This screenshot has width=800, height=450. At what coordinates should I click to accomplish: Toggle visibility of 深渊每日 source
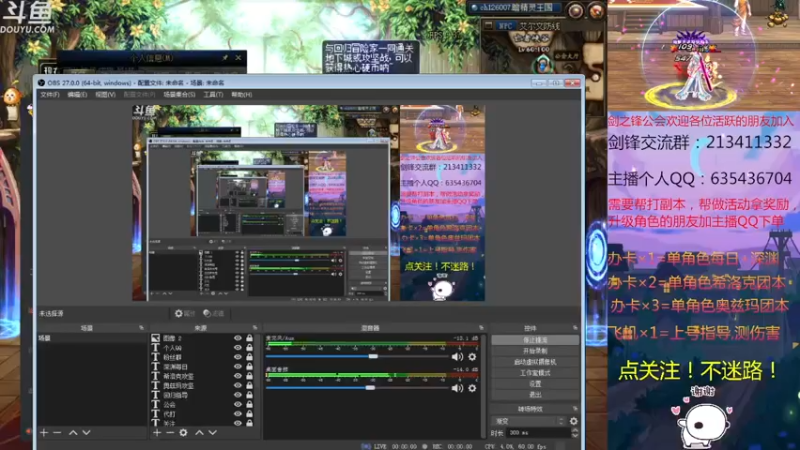pos(238,366)
